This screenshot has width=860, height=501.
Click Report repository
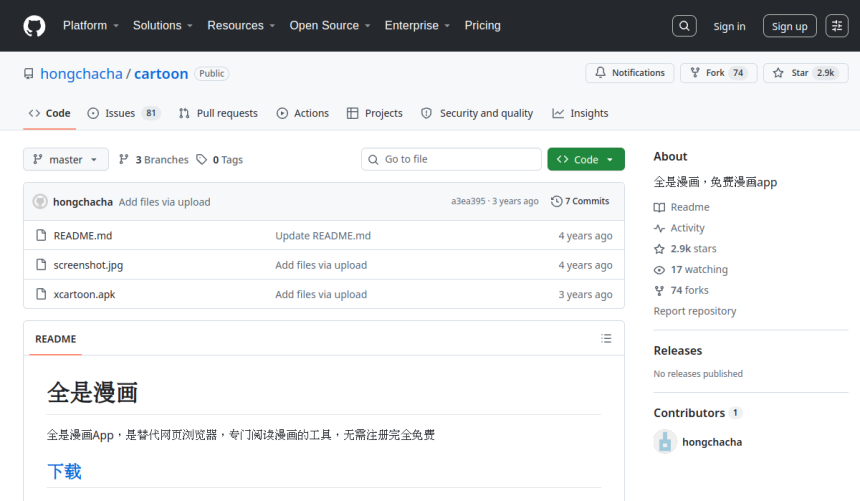click(x=694, y=311)
